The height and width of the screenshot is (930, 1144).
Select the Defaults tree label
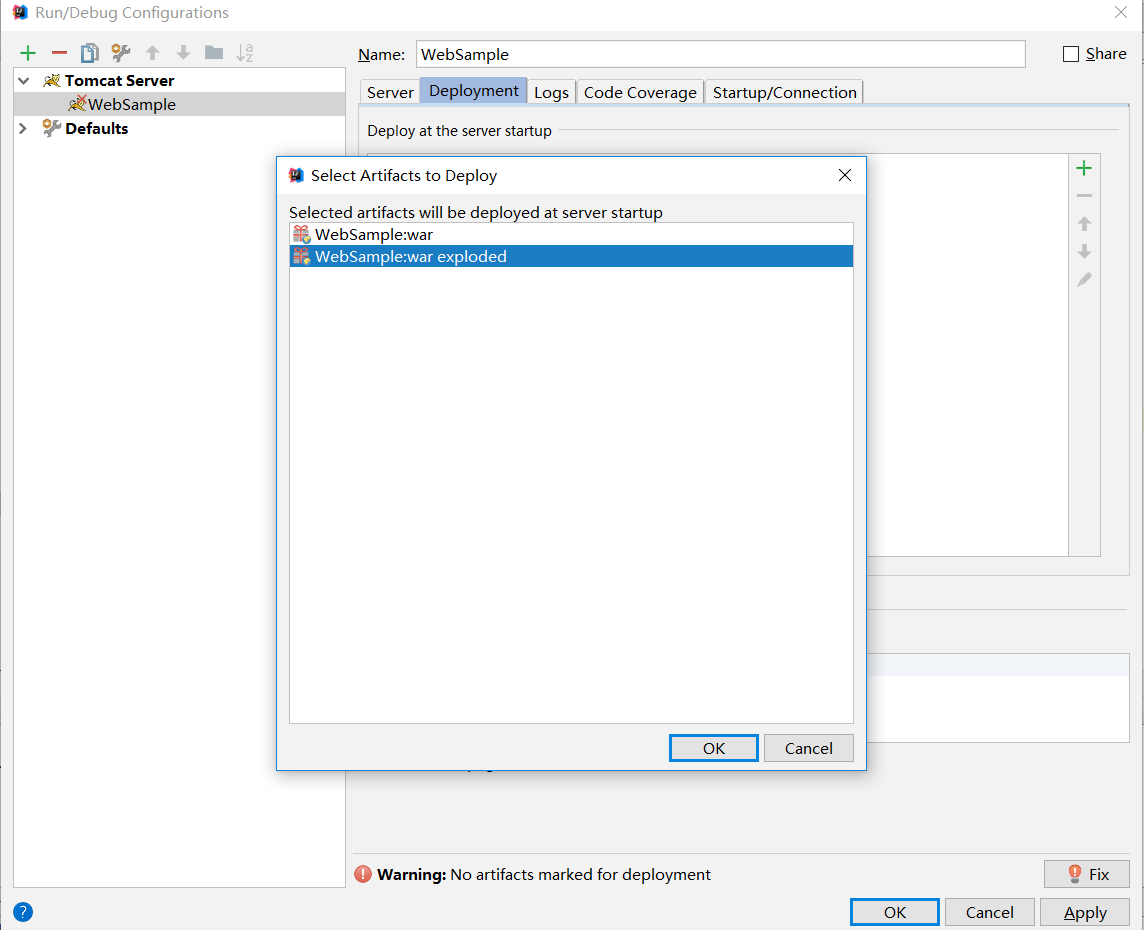pos(96,128)
